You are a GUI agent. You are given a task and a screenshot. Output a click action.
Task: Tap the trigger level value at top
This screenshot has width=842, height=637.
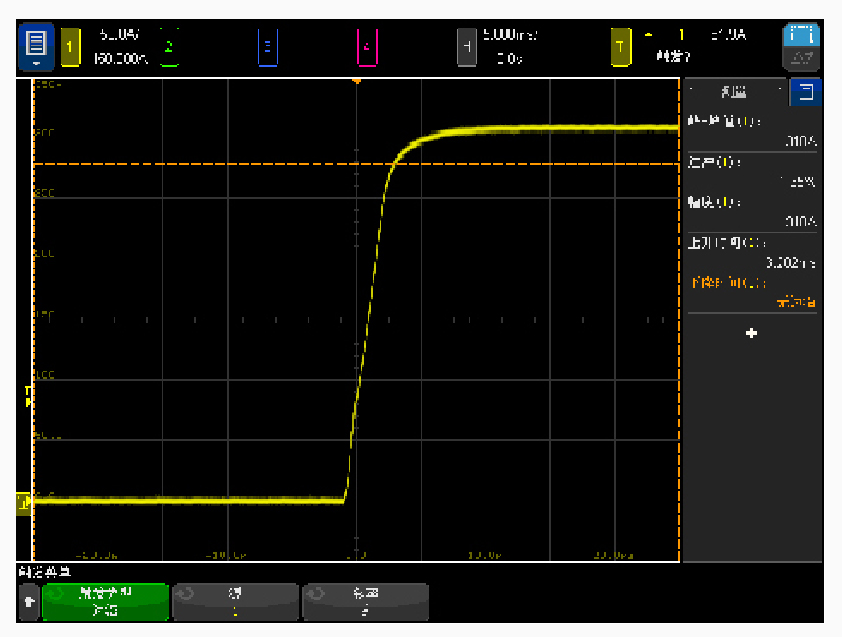click(x=729, y=35)
